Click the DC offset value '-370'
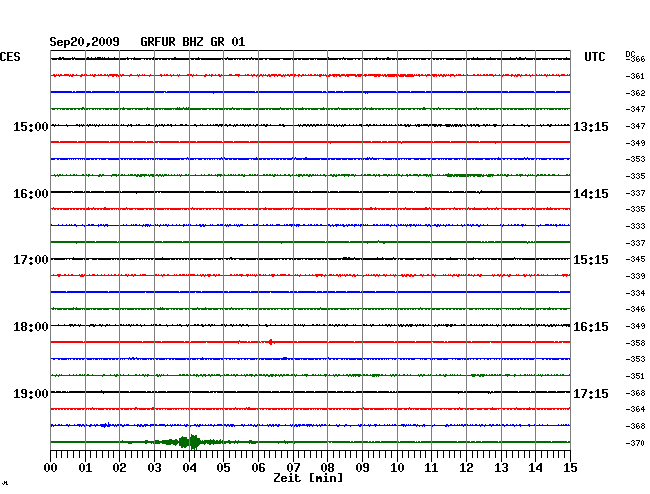The image size is (650, 494). click(x=635, y=443)
